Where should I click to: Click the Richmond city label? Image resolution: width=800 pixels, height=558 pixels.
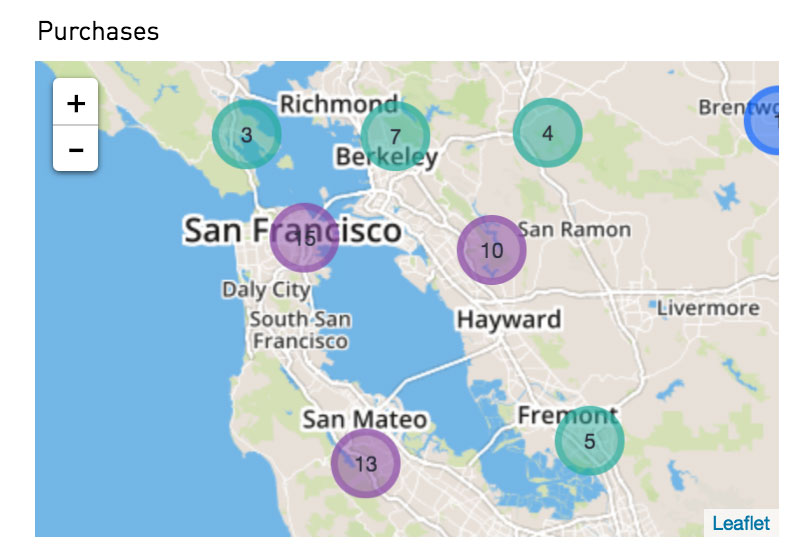[339, 104]
